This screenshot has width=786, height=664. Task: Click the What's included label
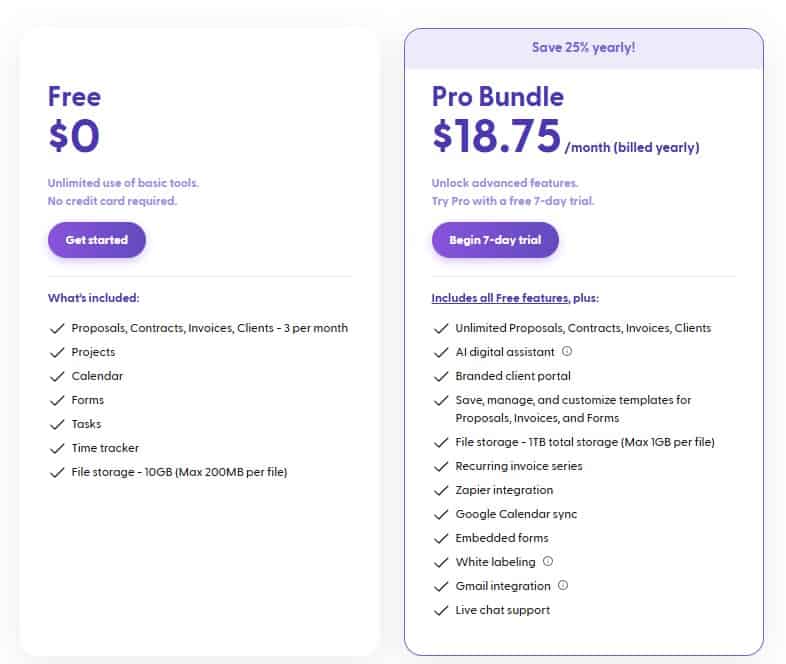[93, 298]
